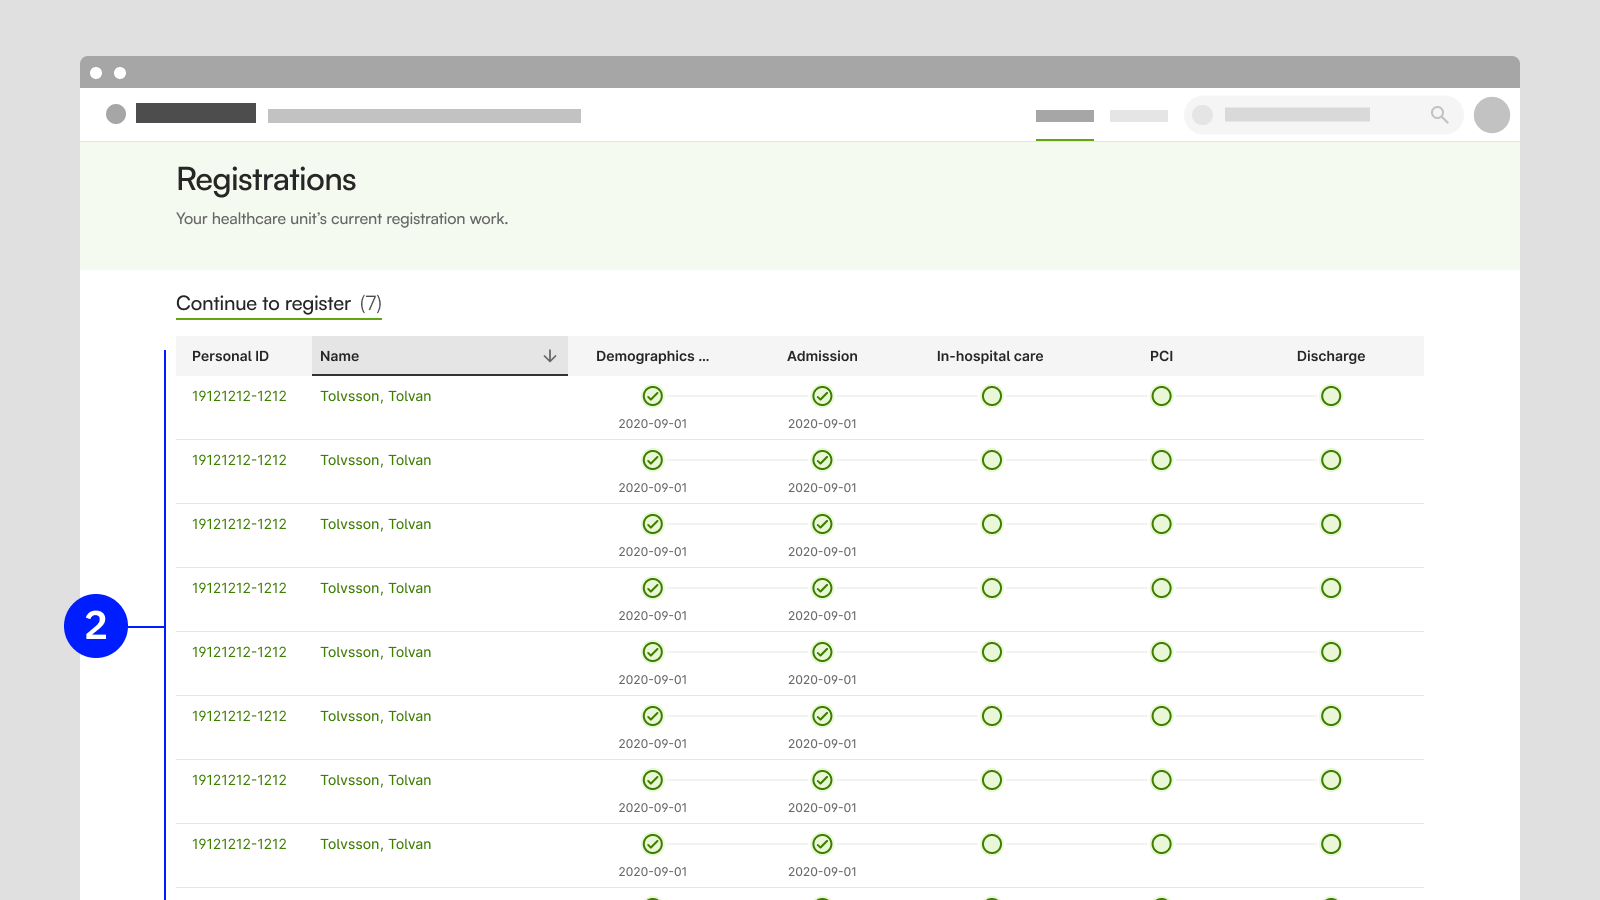Click In-hospital care circle in first row
The width and height of the screenshot is (1600, 900).
click(x=992, y=396)
